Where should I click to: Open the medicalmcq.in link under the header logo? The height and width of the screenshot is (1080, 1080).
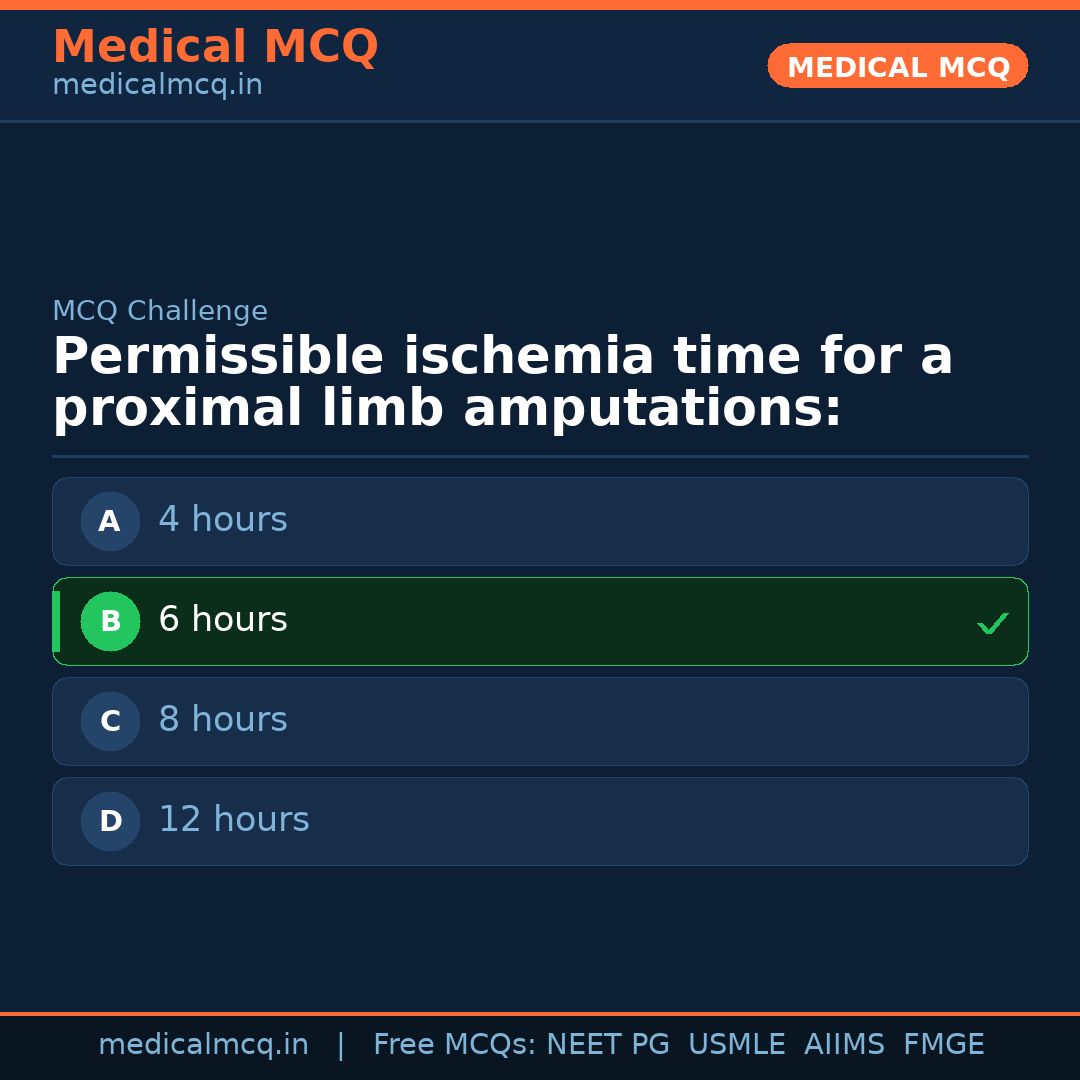(157, 86)
